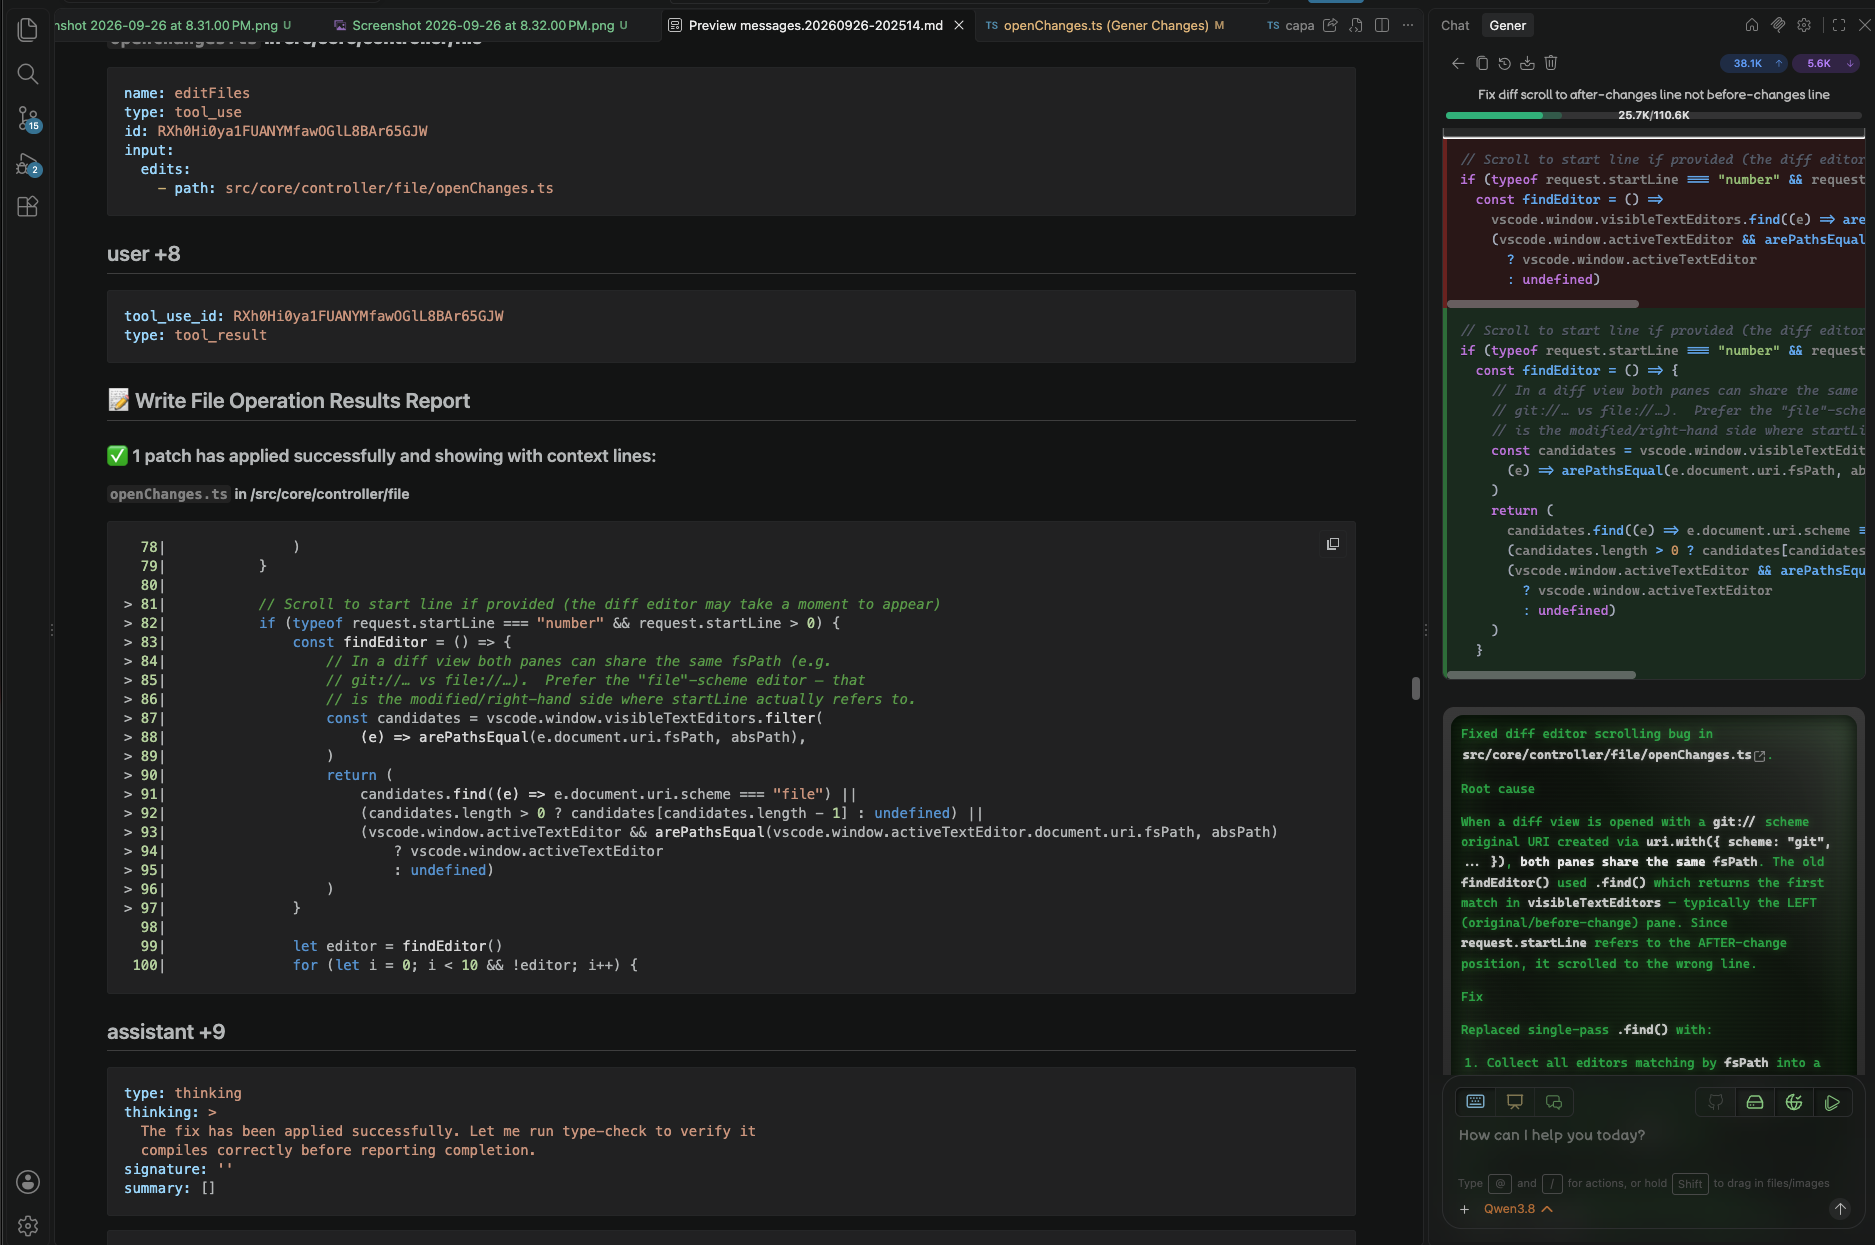The height and width of the screenshot is (1245, 1875).
Task: Toggle the presentation board mode icon
Action: [1515, 1101]
